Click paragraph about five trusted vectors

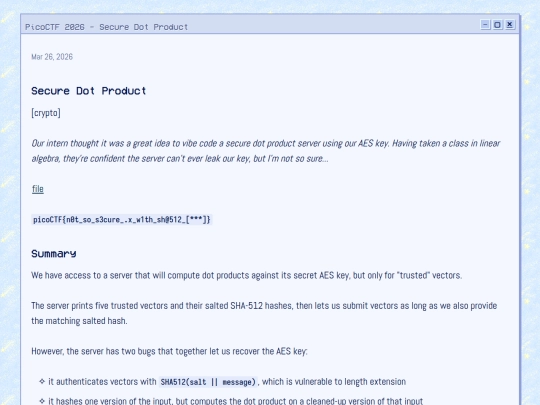[264, 313]
